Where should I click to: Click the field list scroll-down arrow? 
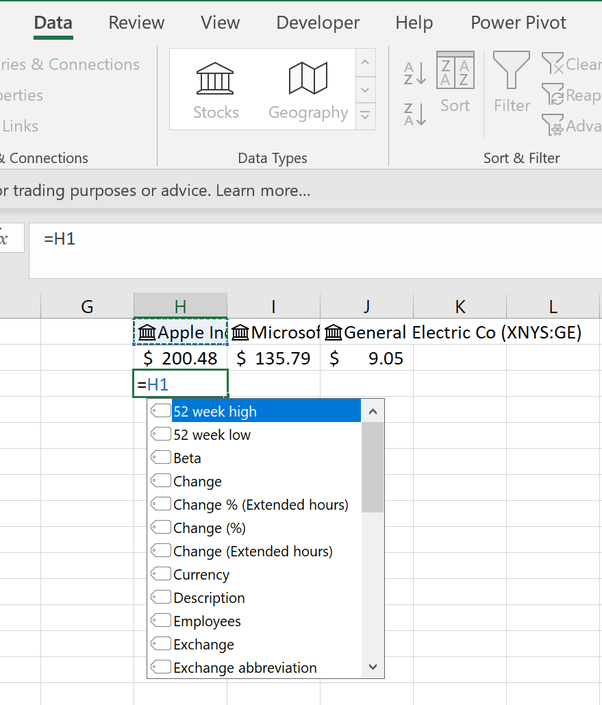(x=373, y=667)
